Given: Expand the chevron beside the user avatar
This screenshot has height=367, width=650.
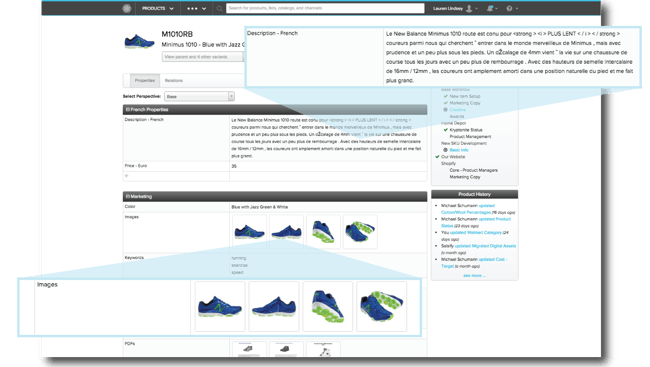Looking at the screenshot, I should [476, 8].
